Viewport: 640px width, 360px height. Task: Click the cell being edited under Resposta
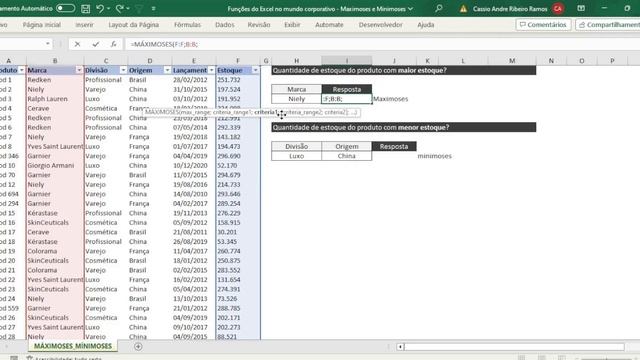[347, 99]
